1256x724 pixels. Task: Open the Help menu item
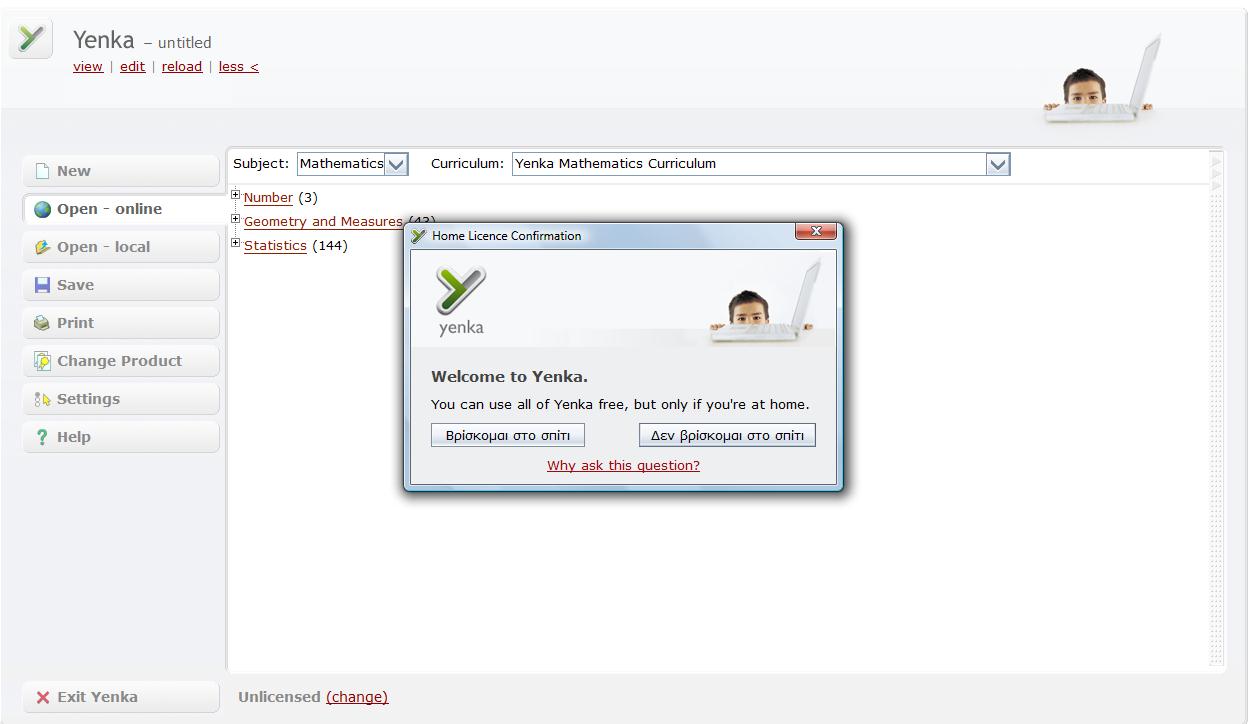pos(121,437)
